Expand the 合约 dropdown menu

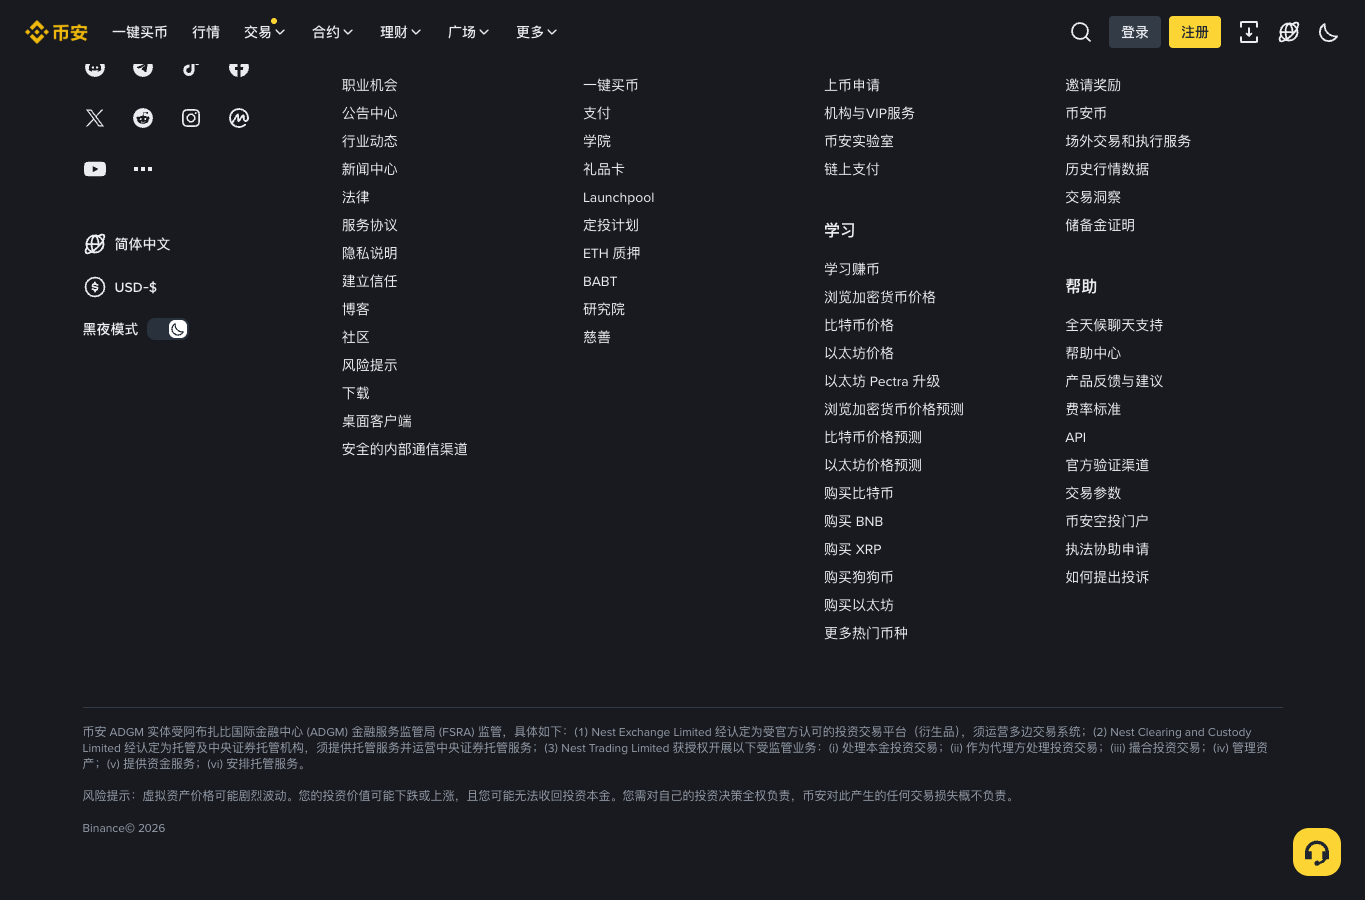333,32
